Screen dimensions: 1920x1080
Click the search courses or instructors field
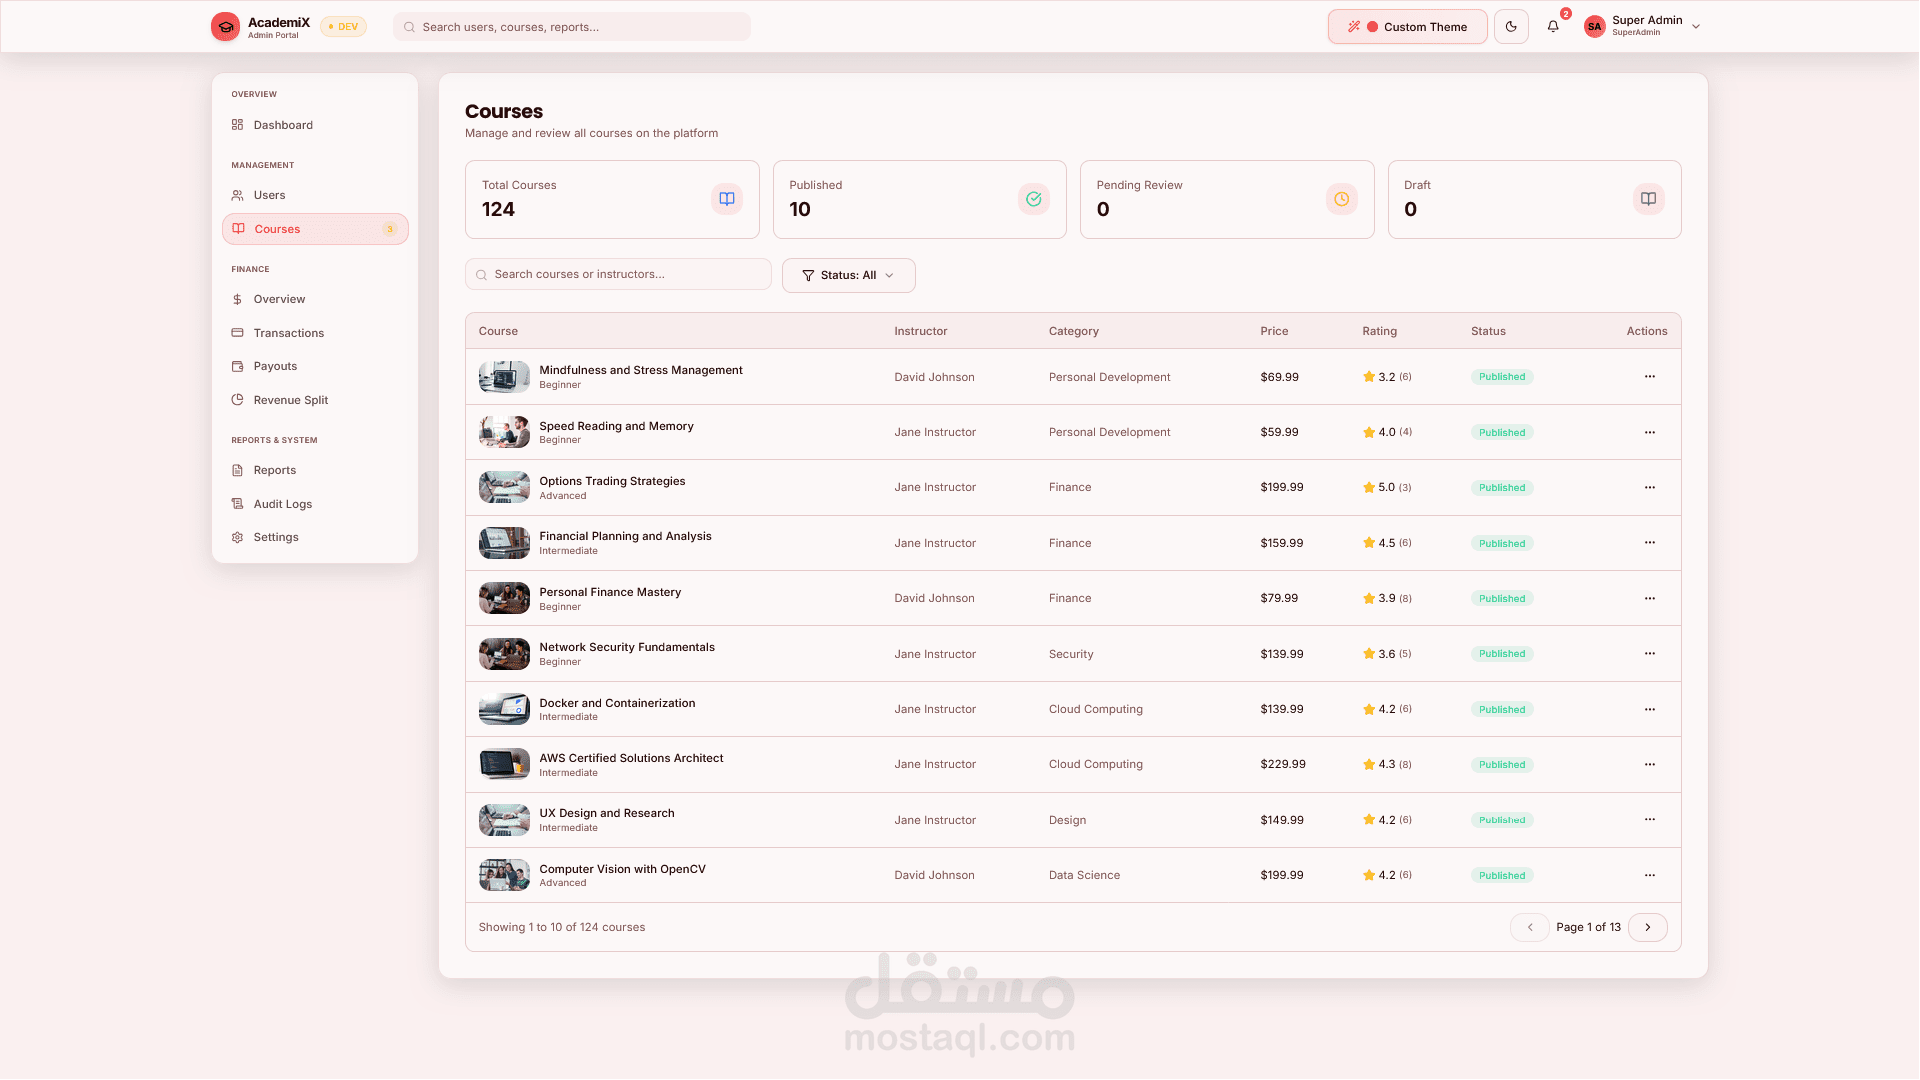618,274
